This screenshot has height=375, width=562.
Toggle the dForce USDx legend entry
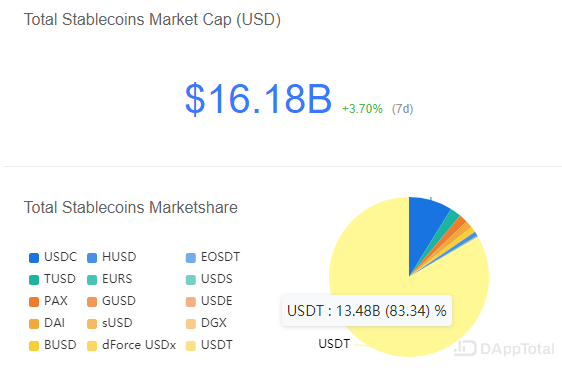click(132, 345)
